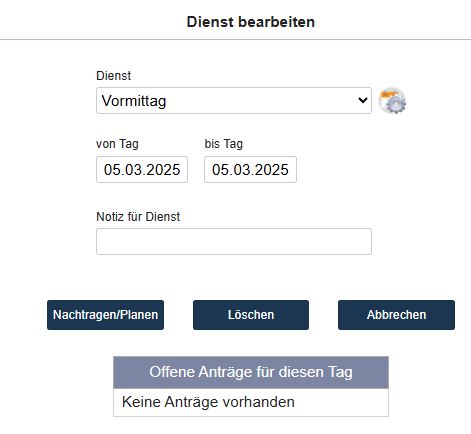
Task: Focus the Notiz für Dienst text box
Action: pyautogui.click(x=234, y=241)
